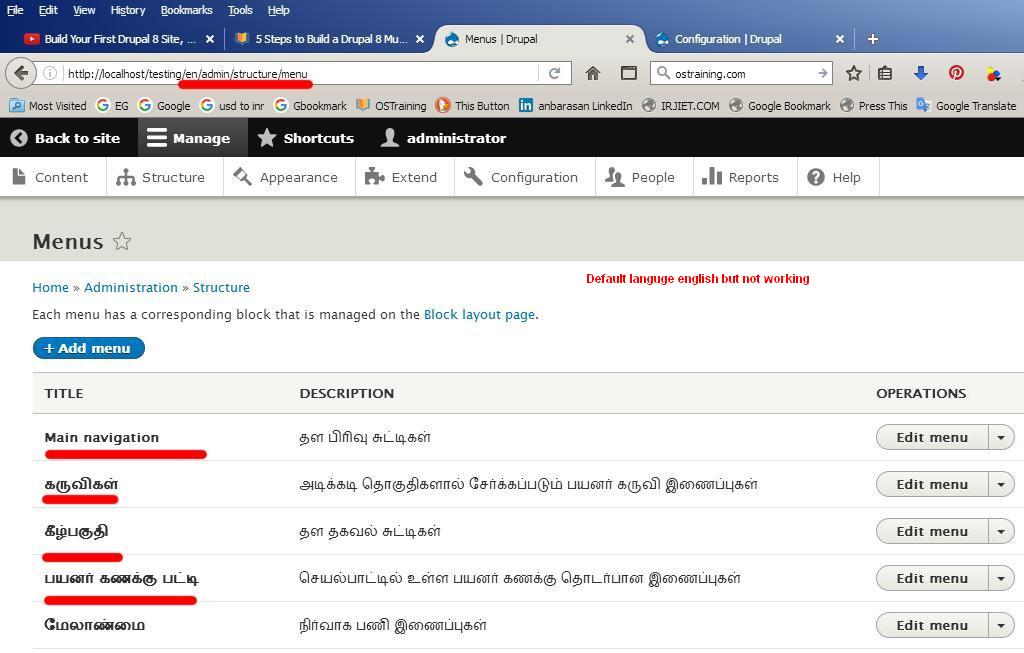Select the People admin icon
This screenshot has width=1024, height=653.
[x=615, y=177]
